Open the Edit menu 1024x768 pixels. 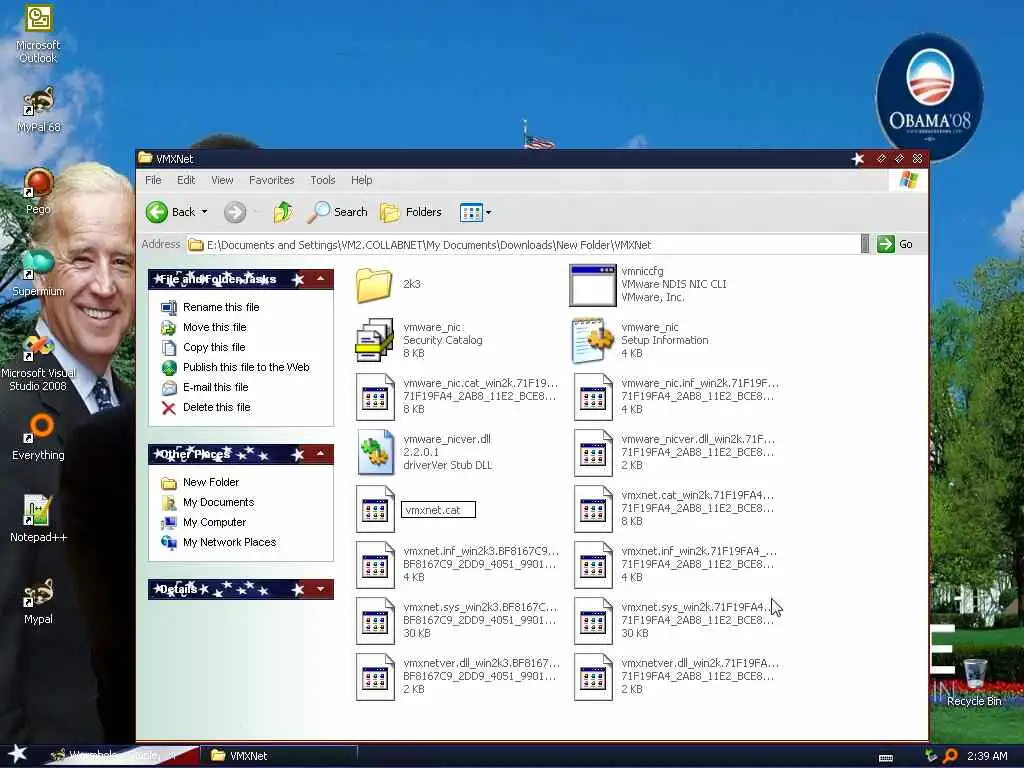click(186, 180)
